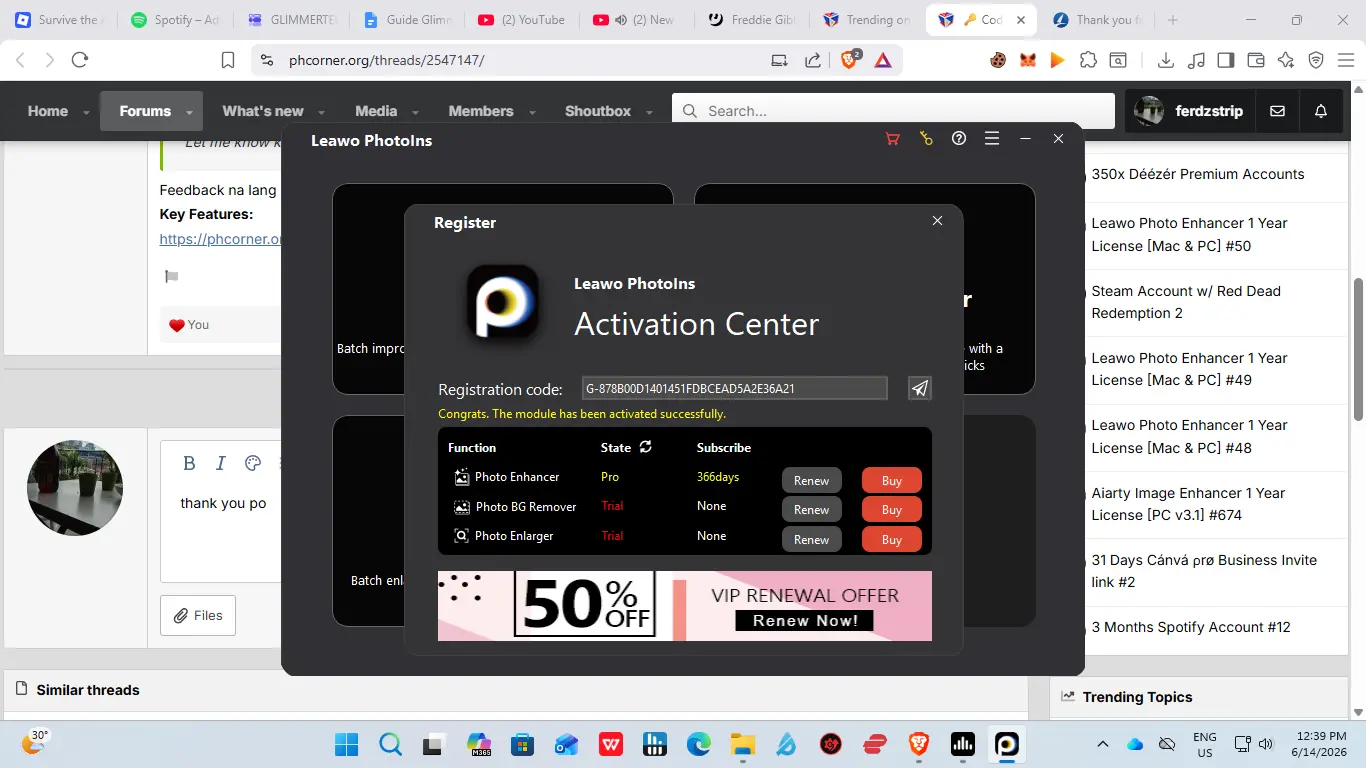Viewport: 1366px width, 768px height.
Task: Click the Photo Enhancer function icon
Action: point(462,477)
